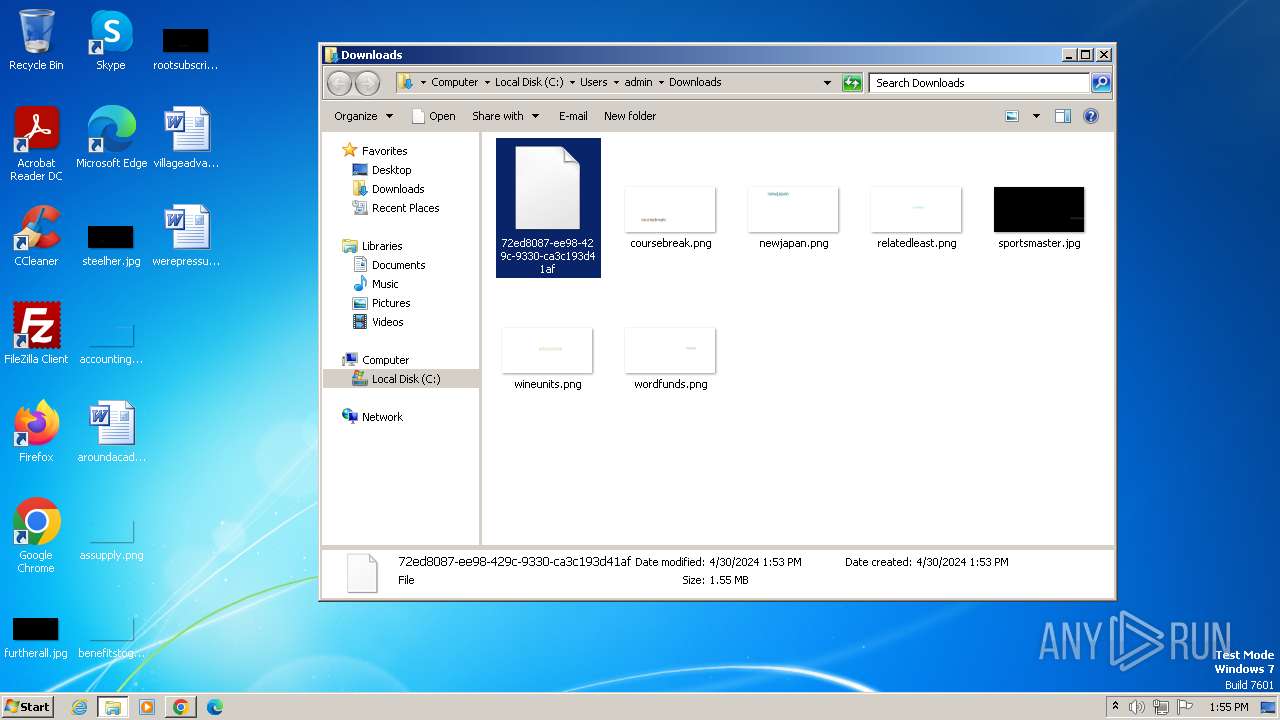Open Action Center flag in tray
Screen dimensions: 1280x720
pyautogui.click(x=1185, y=707)
